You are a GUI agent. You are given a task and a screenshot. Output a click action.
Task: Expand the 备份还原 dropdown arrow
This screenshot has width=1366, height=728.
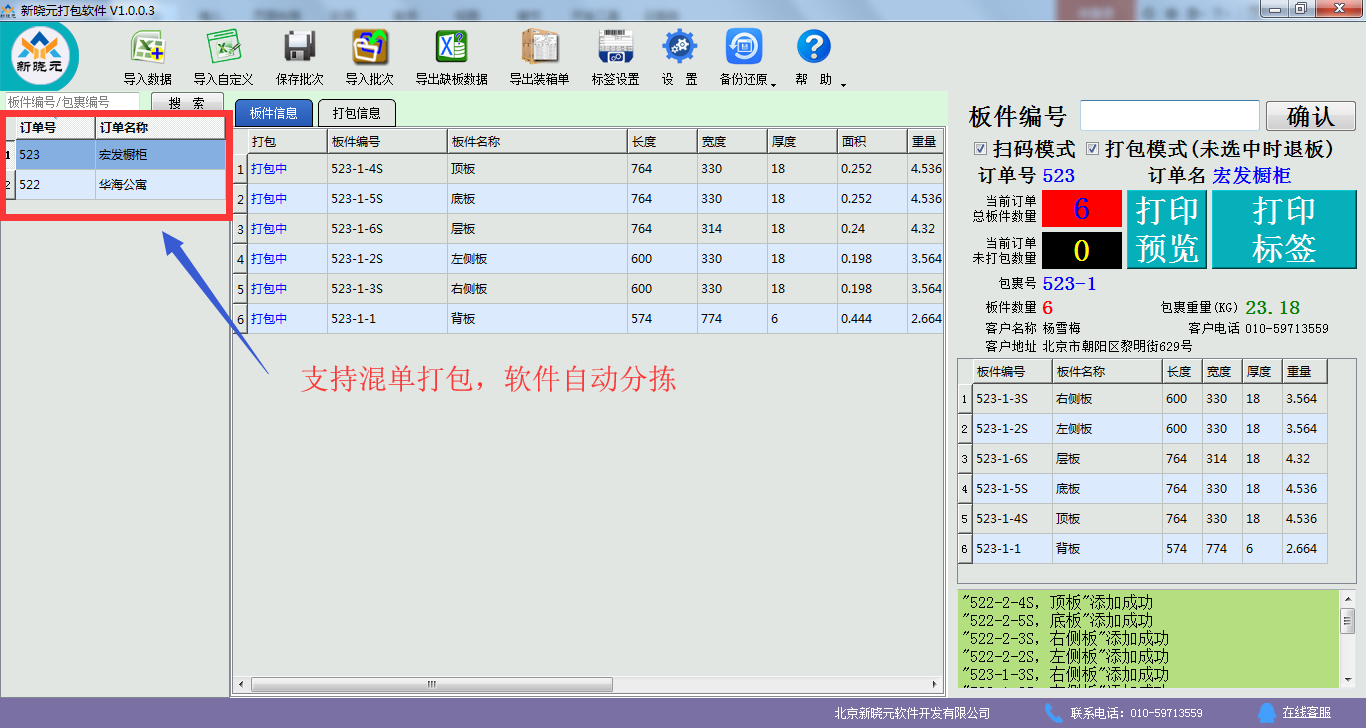tap(774, 84)
